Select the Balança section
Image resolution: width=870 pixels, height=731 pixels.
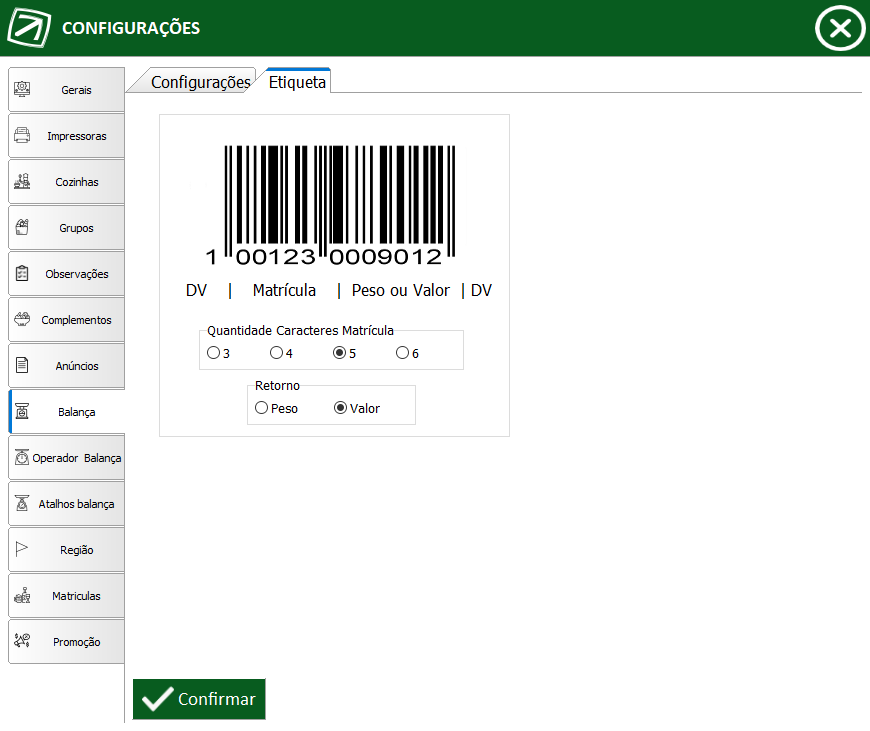[x=67, y=412]
